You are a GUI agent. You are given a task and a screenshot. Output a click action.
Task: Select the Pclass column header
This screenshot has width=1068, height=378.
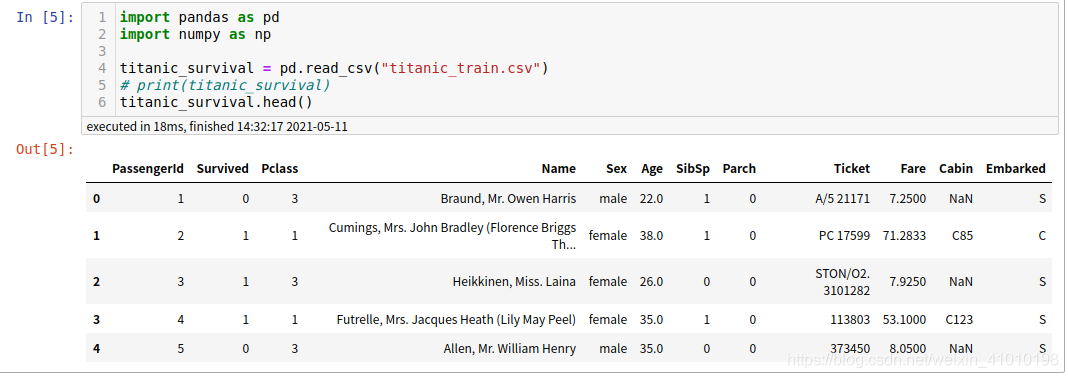point(280,169)
